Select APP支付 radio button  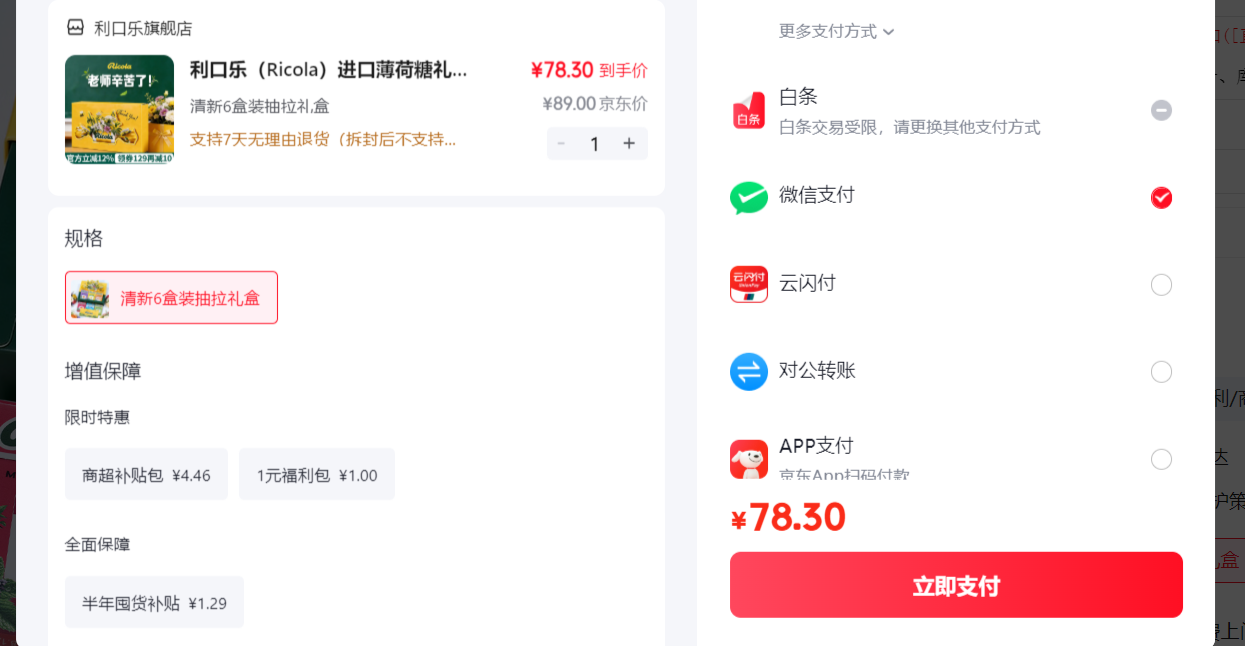pos(1161,459)
